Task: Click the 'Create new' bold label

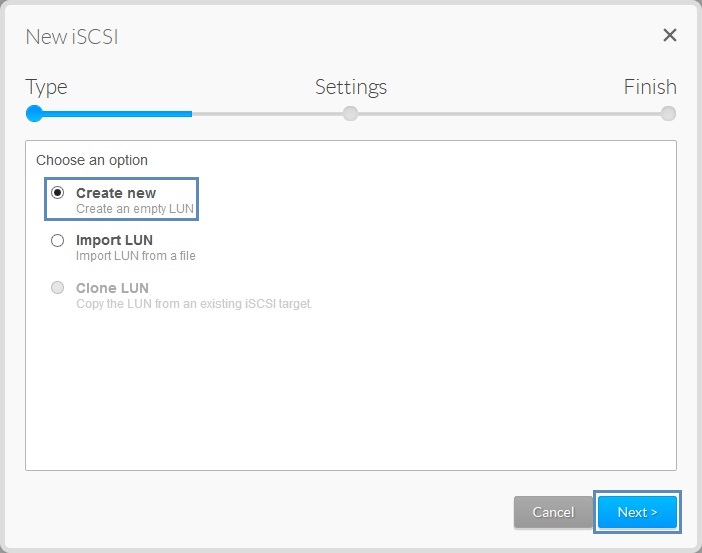Action: point(116,193)
